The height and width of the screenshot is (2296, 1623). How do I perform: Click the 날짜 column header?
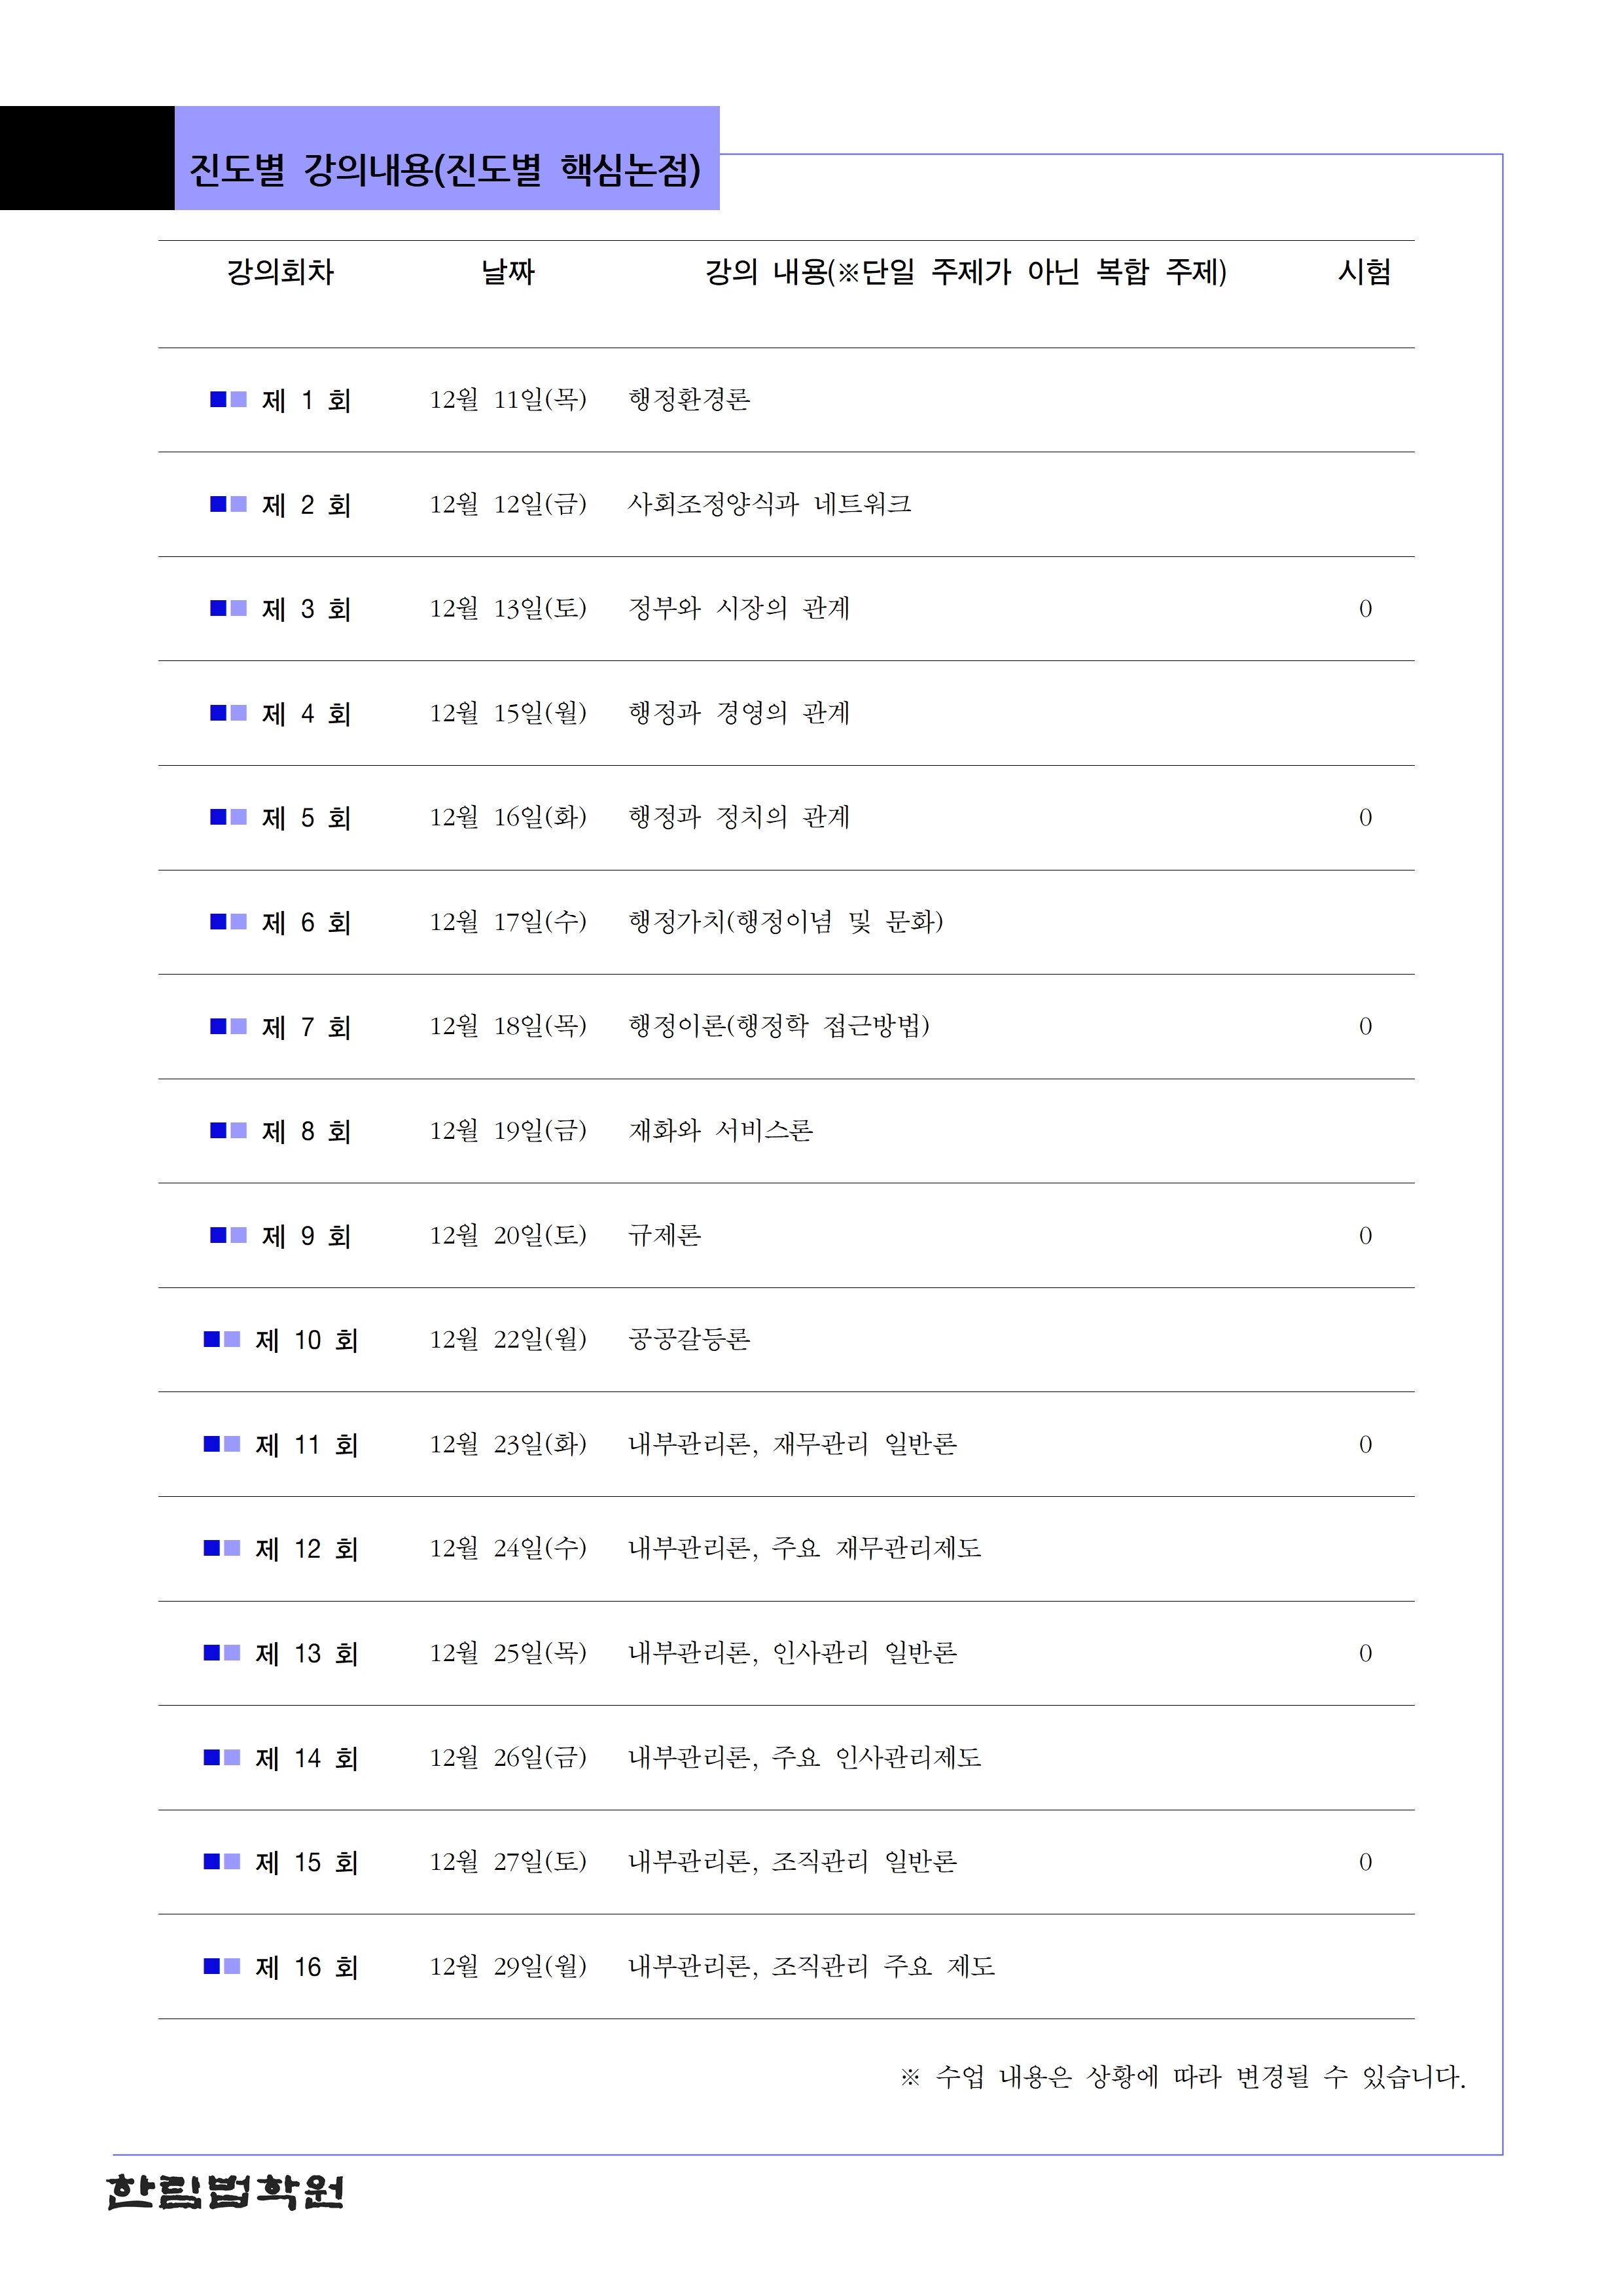pos(508,272)
